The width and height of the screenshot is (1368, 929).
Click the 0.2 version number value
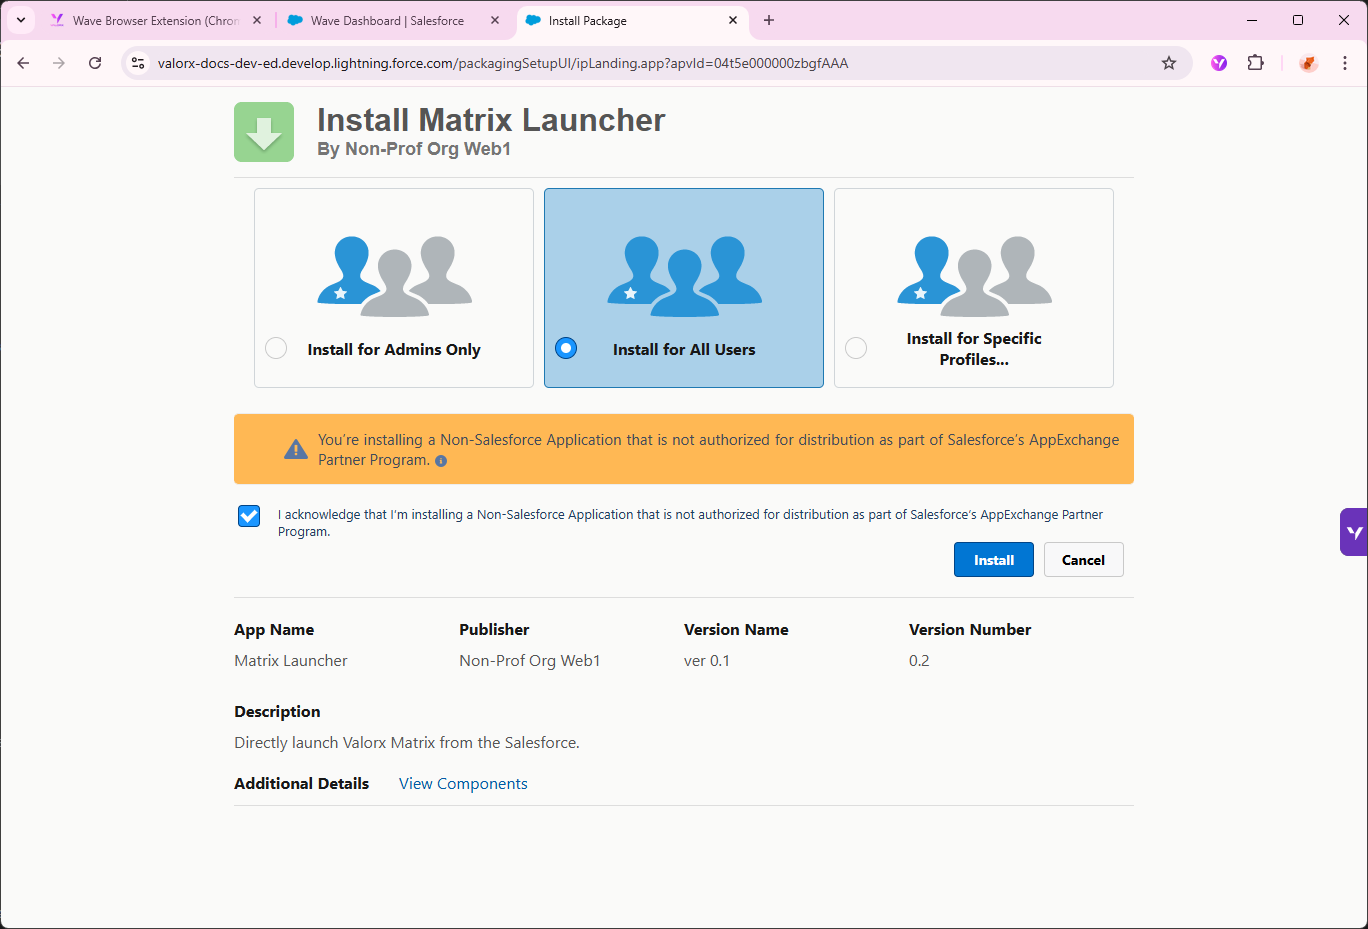(x=919, y=661)
